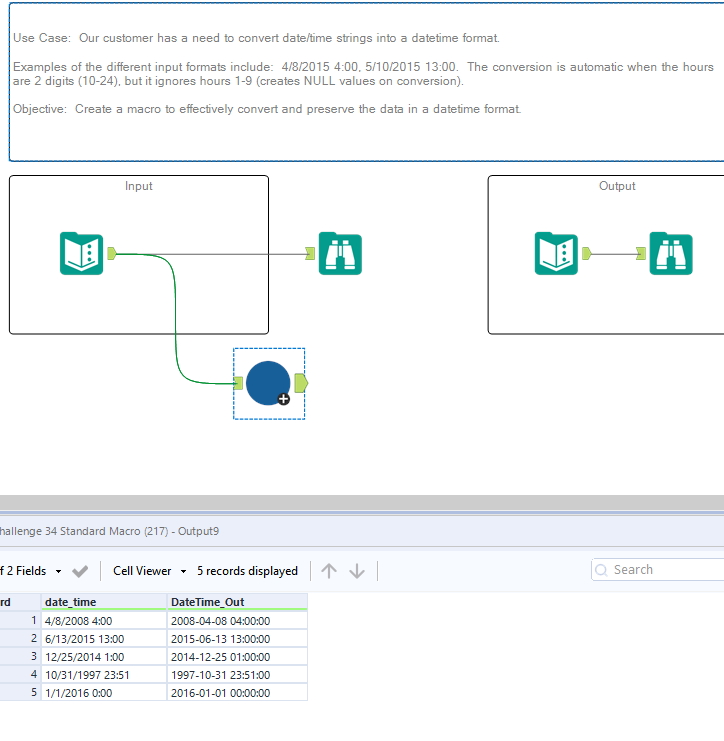Viewport: 724px width, 741px height.
Task: Select cell 2014-12-25 01:00:00
Action: (237, 657)
